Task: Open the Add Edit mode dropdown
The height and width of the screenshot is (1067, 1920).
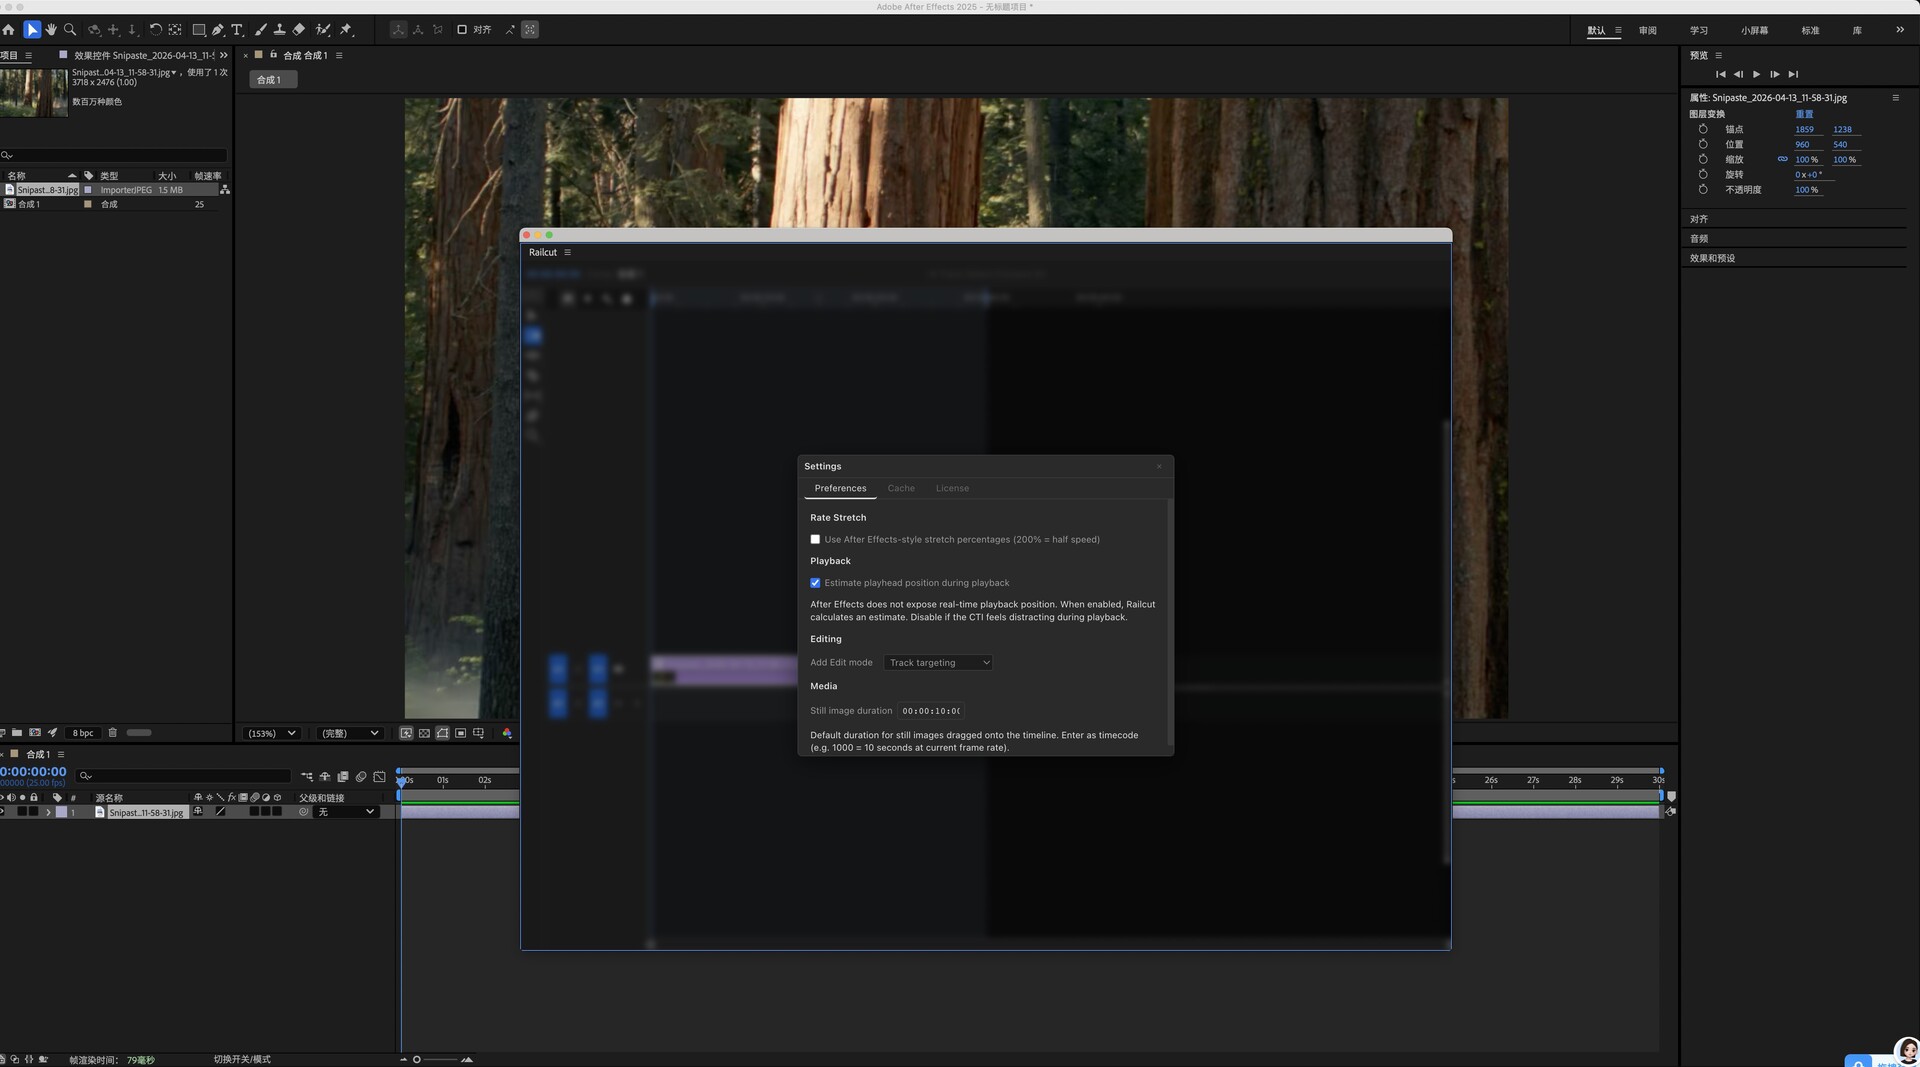Action: pos(938,663)
